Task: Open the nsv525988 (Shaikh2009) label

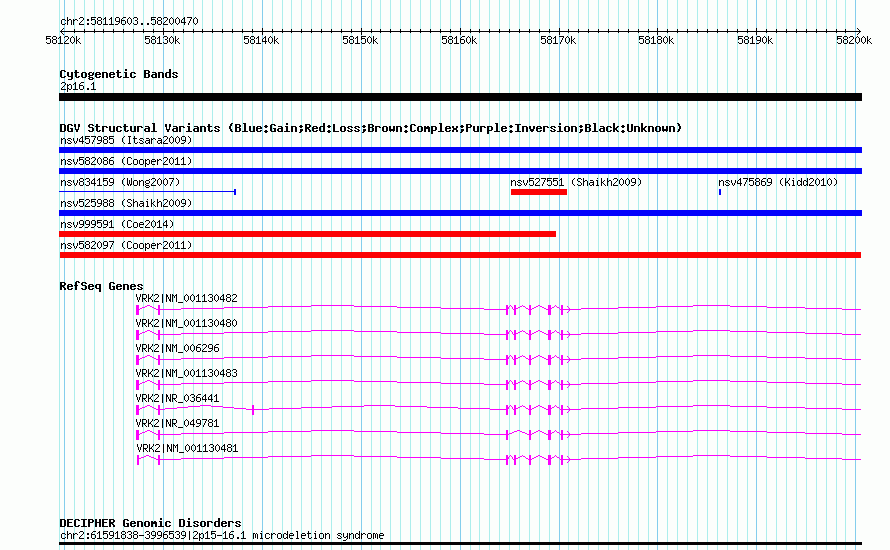Action: tap(126, 203)
